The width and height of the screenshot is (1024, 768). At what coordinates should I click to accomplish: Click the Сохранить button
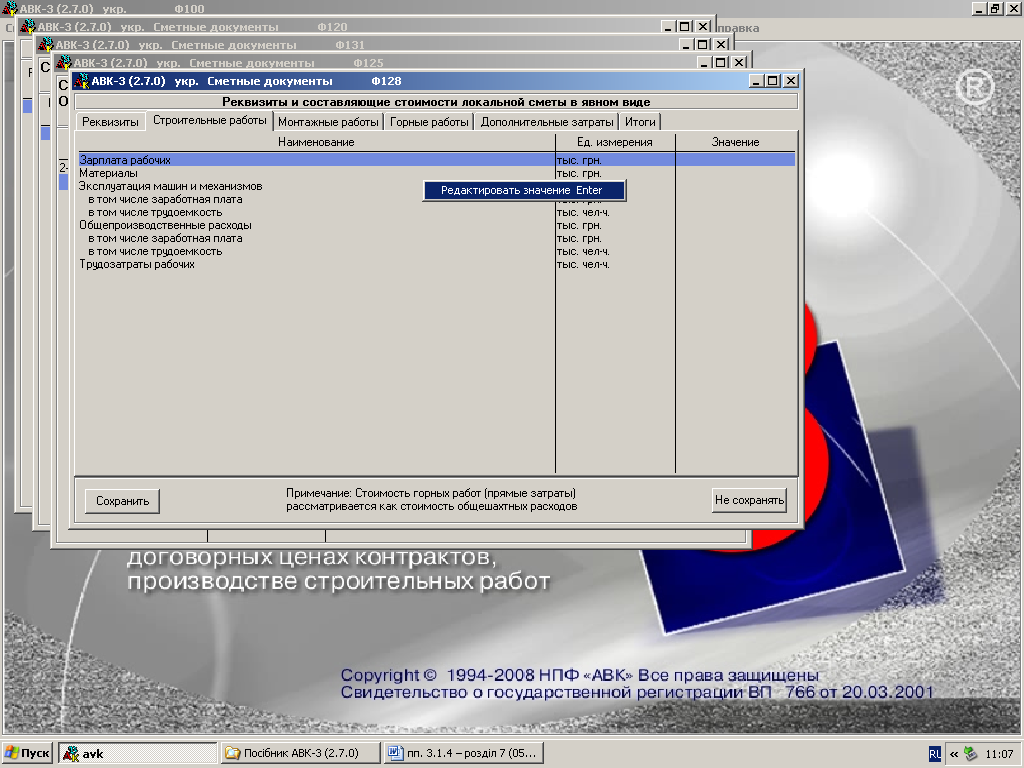(x=122, y=501)
